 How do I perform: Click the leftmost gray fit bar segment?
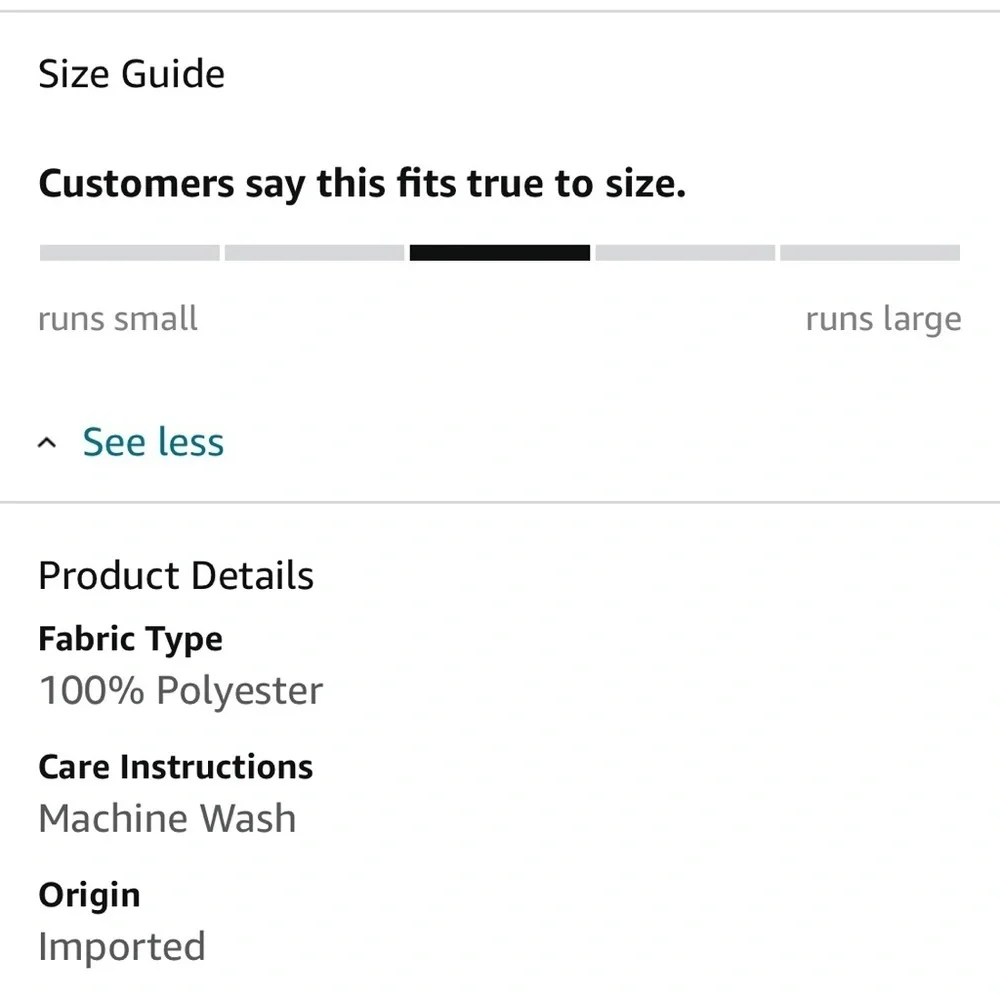coord(129,253)
